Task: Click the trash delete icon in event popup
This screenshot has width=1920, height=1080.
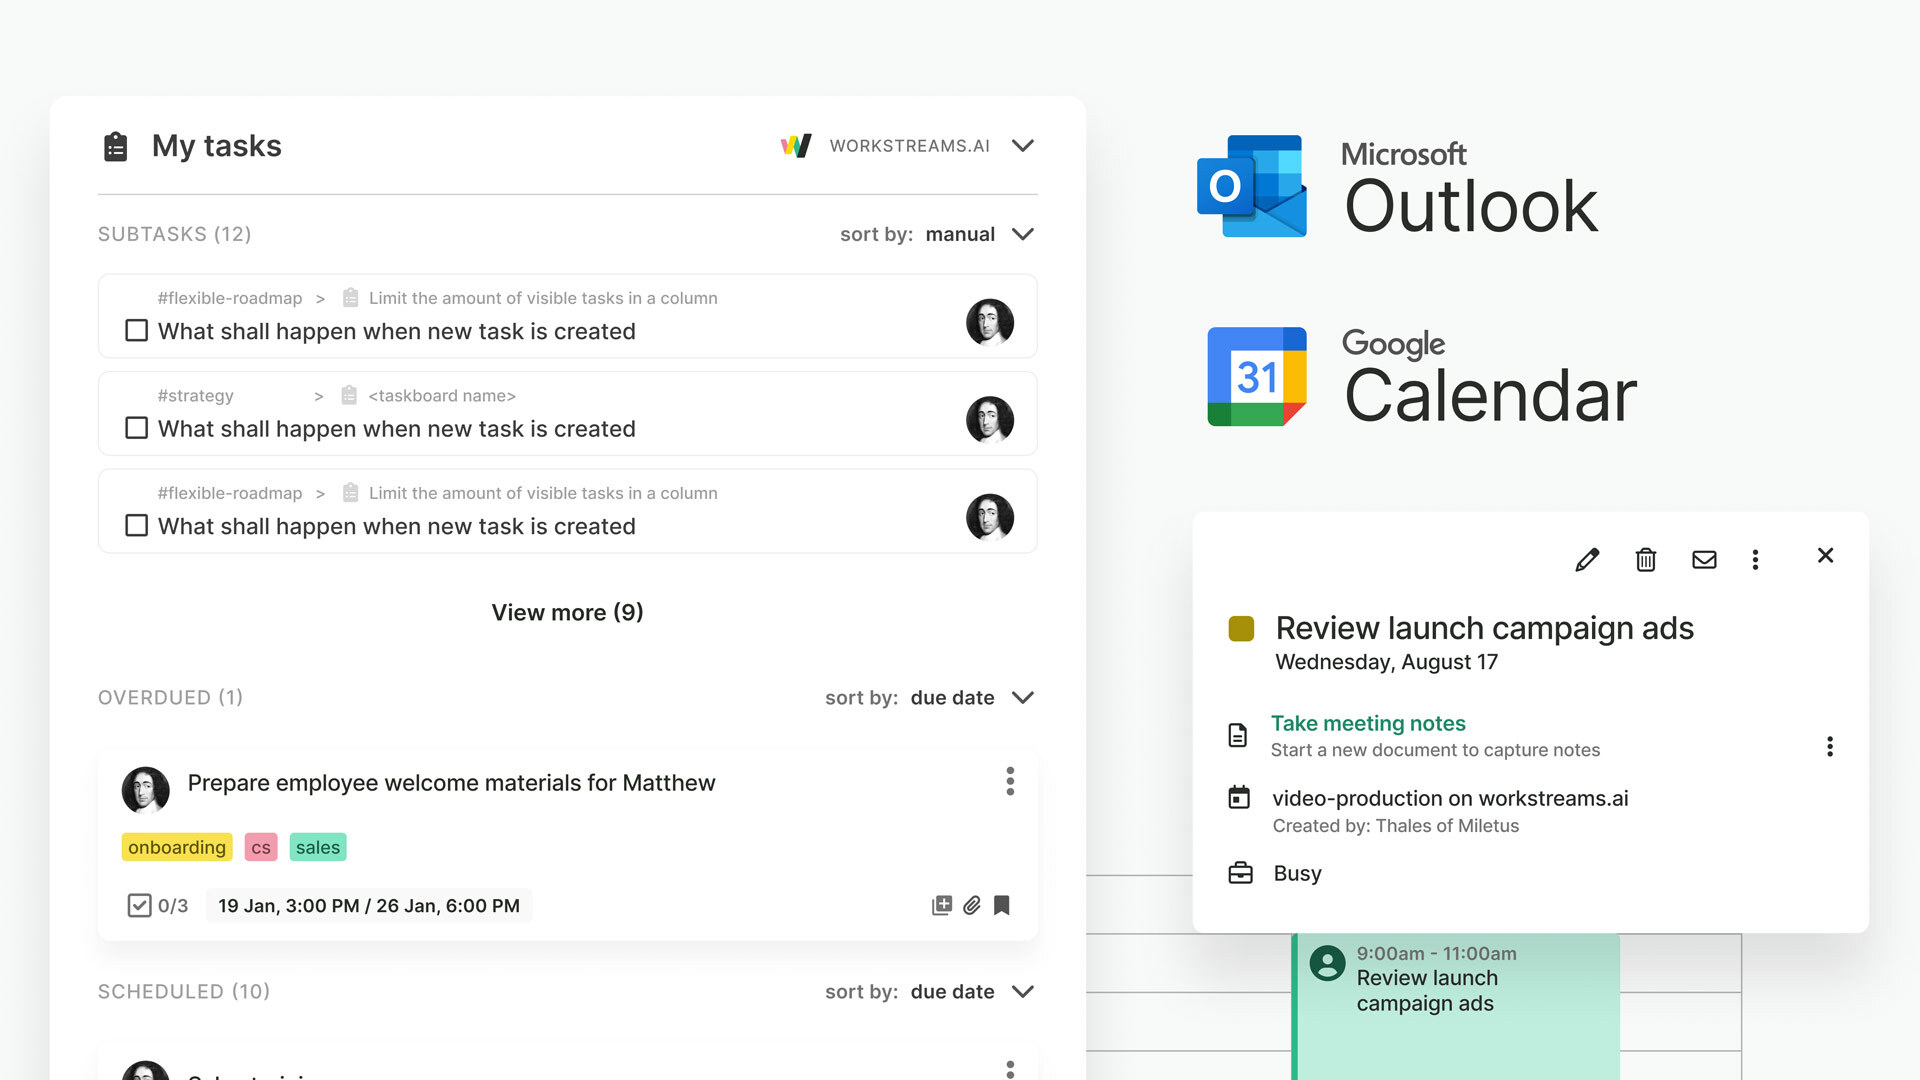Action: click(1645, 560)
